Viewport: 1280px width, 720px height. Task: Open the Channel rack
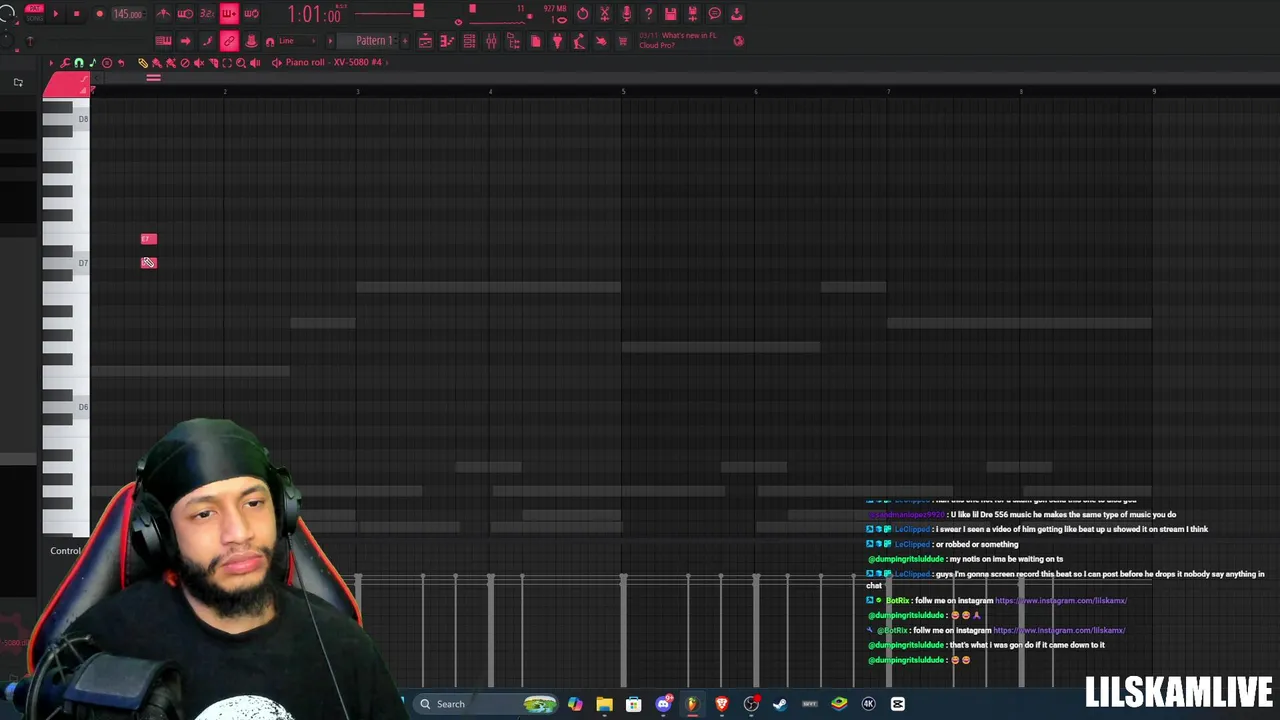tap(469, 41)
